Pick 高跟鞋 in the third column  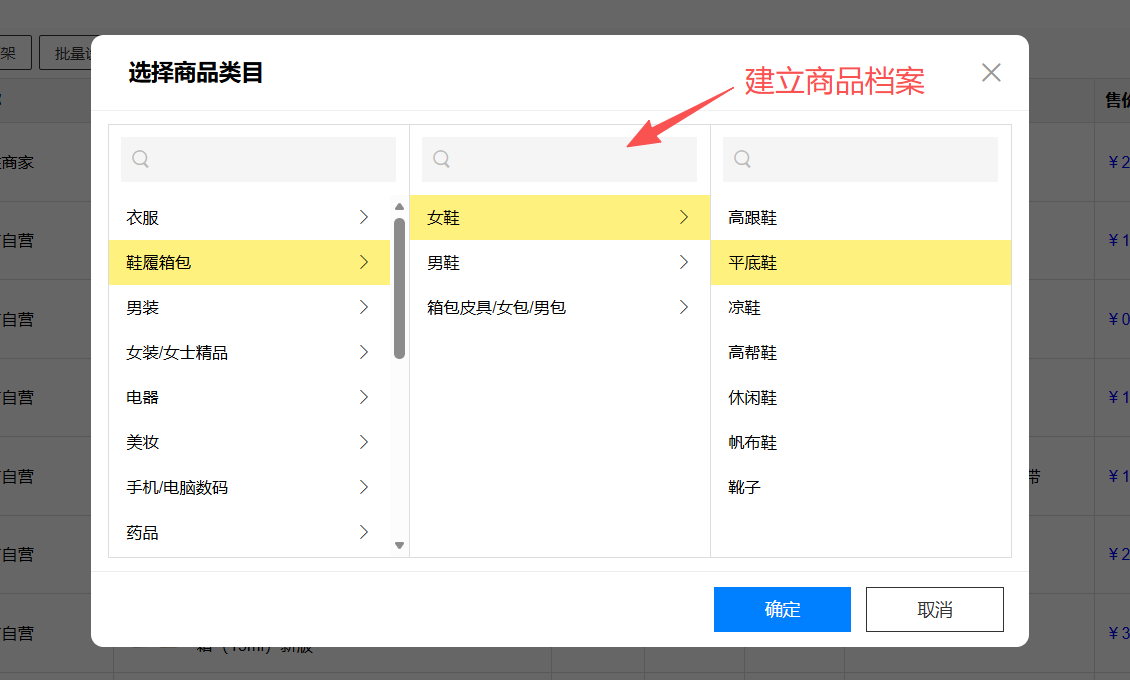[753, 217]
